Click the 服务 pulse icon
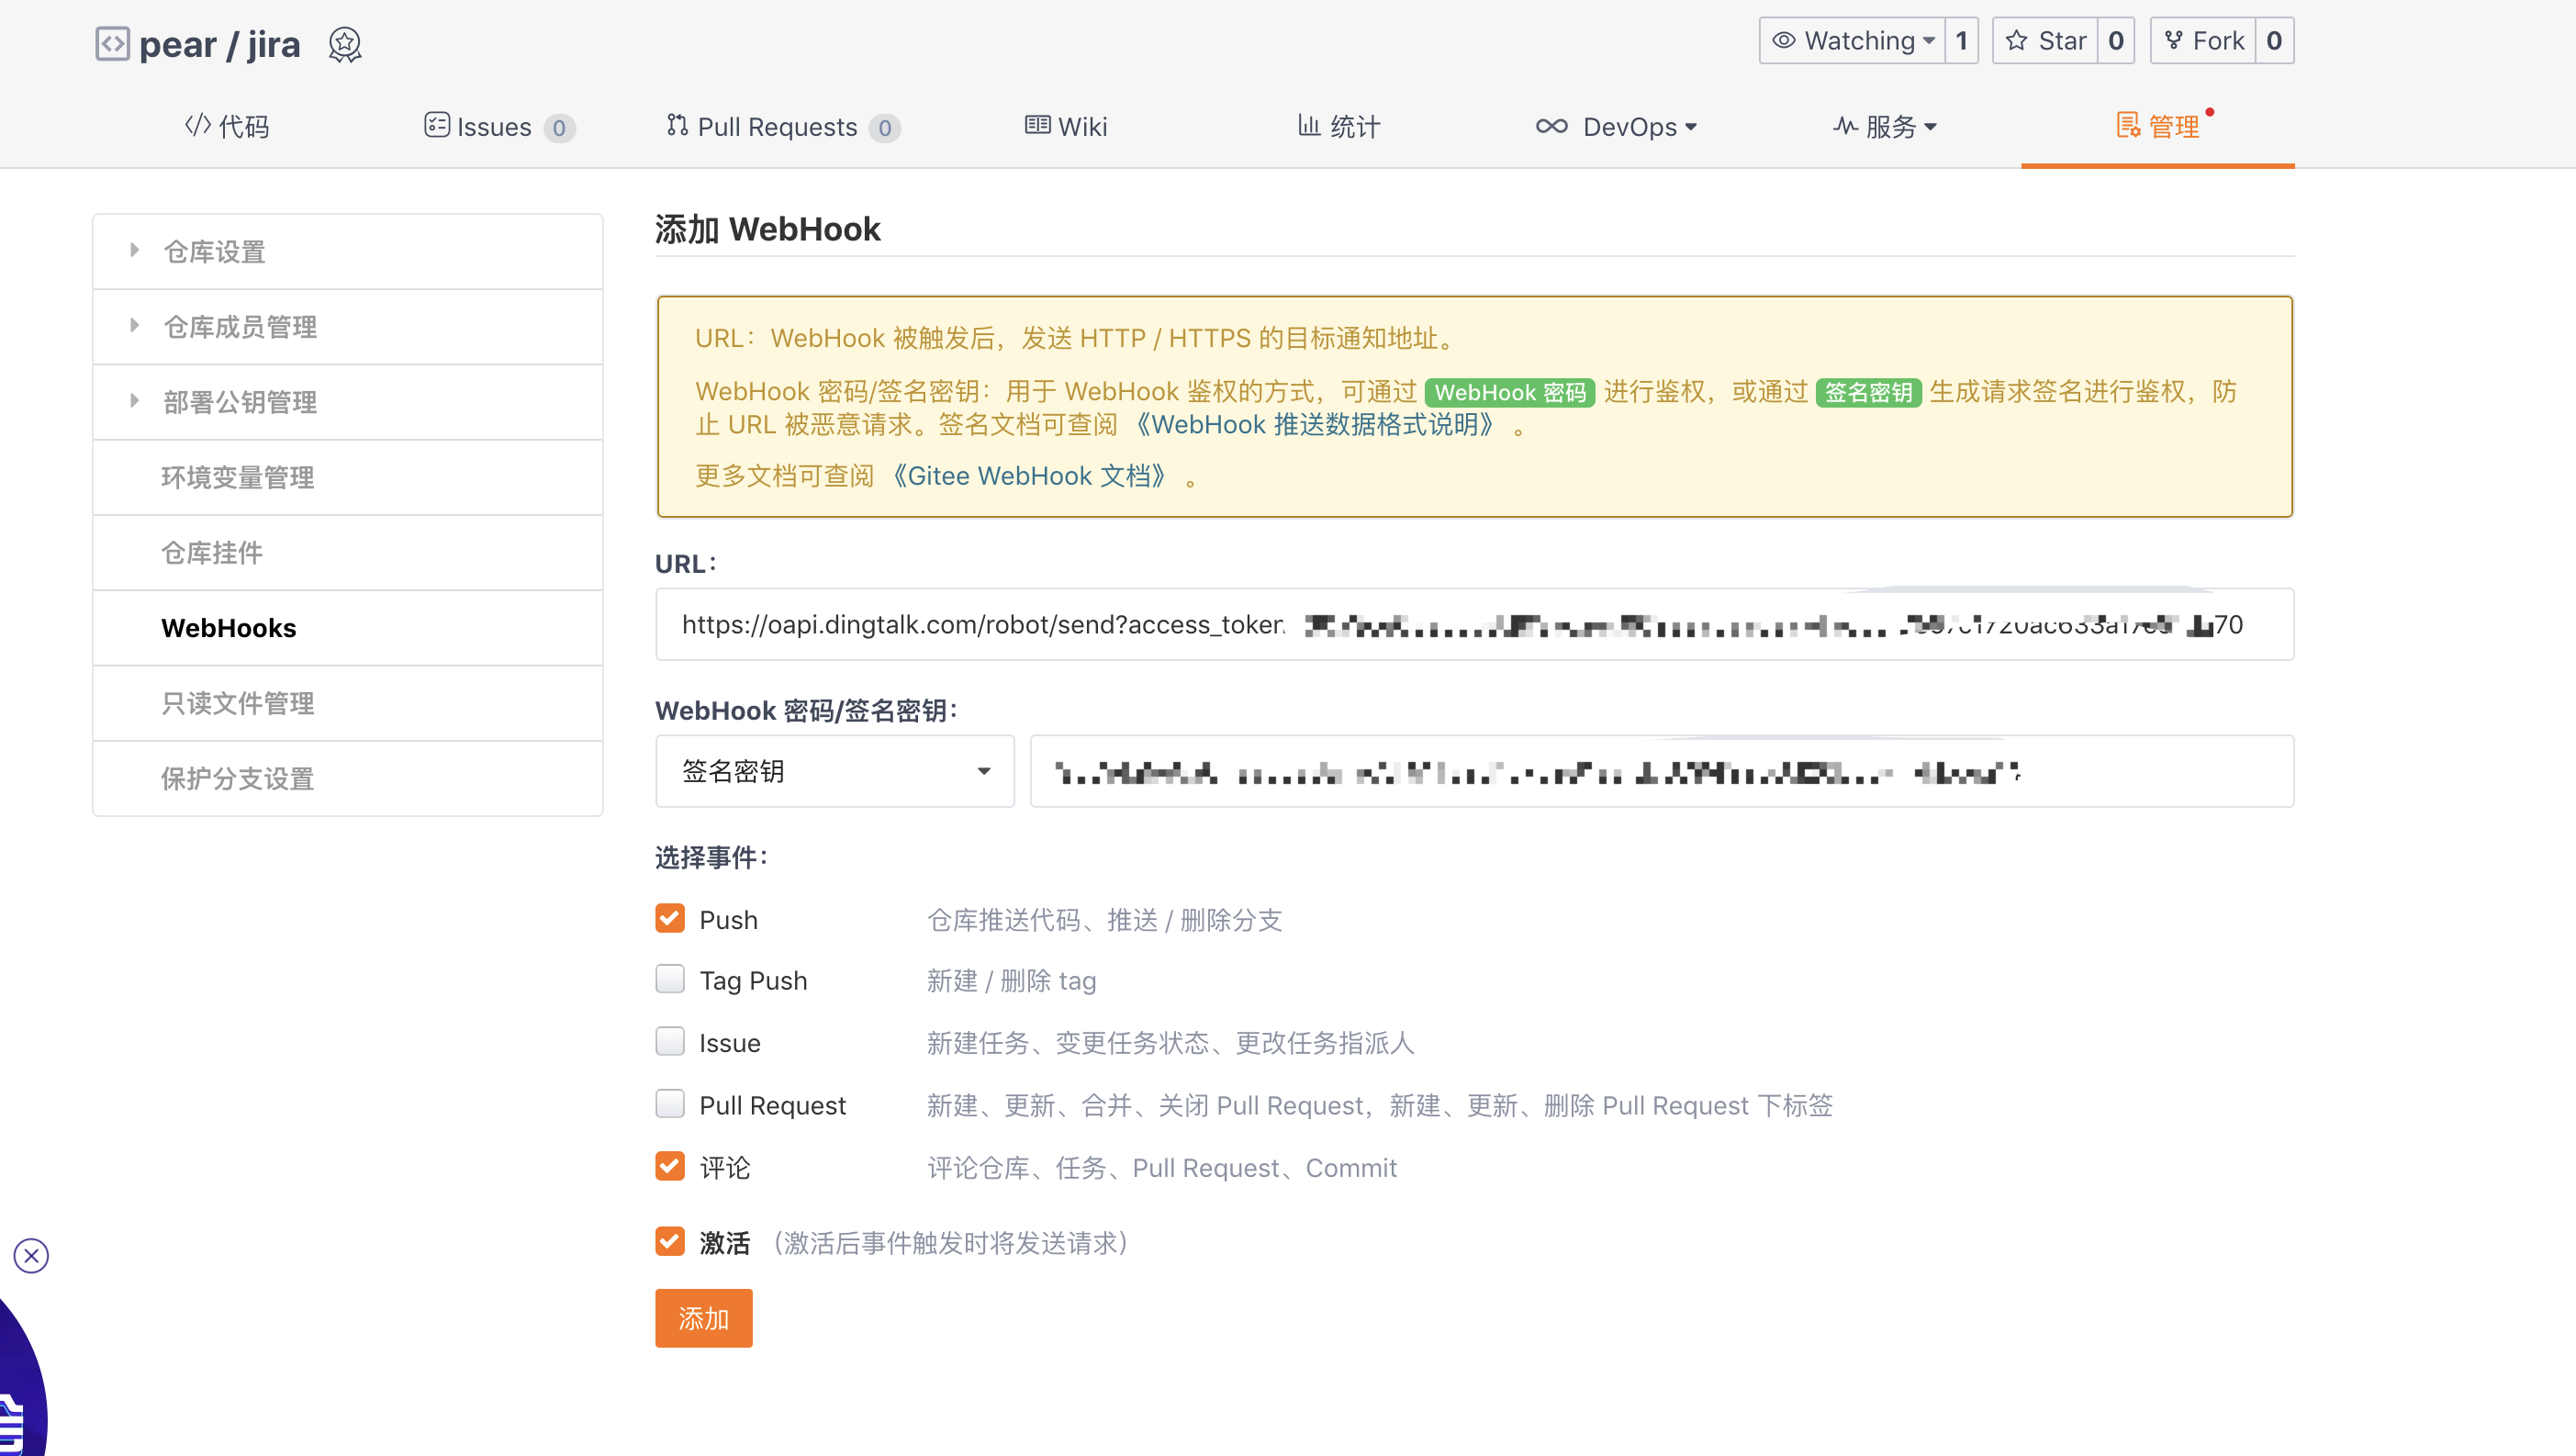 tap(1845, 126)
